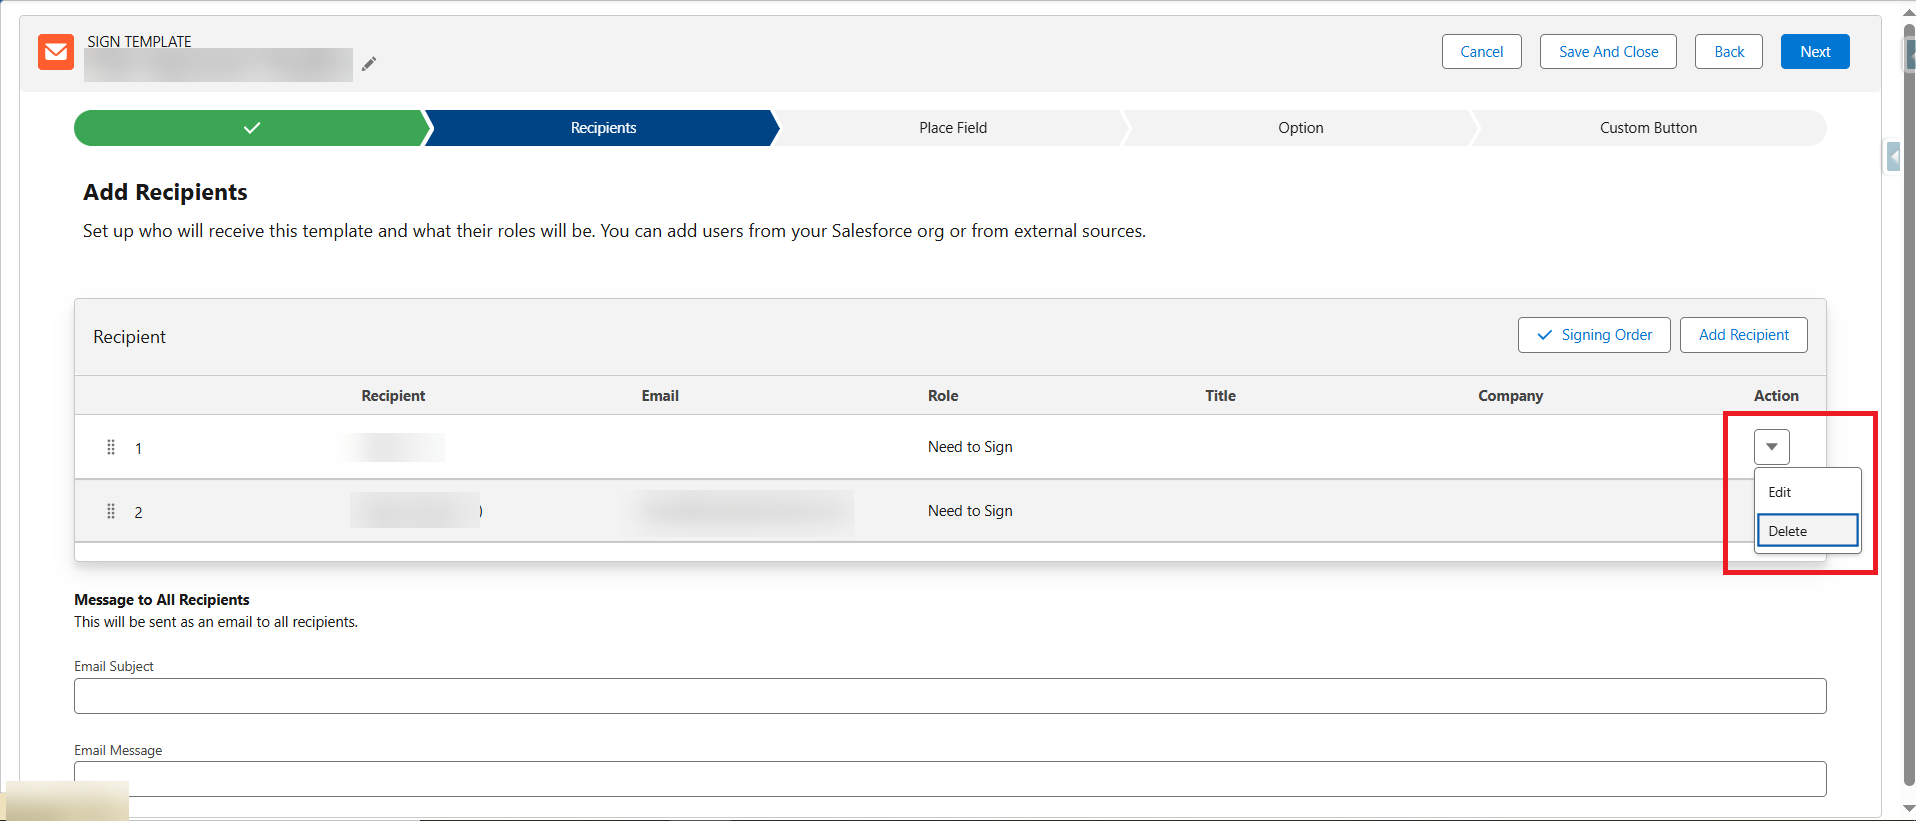This screenshot has width=1916, height=821.
Task: Click the green completed step checkmark
Action: [x=251, y=128]
